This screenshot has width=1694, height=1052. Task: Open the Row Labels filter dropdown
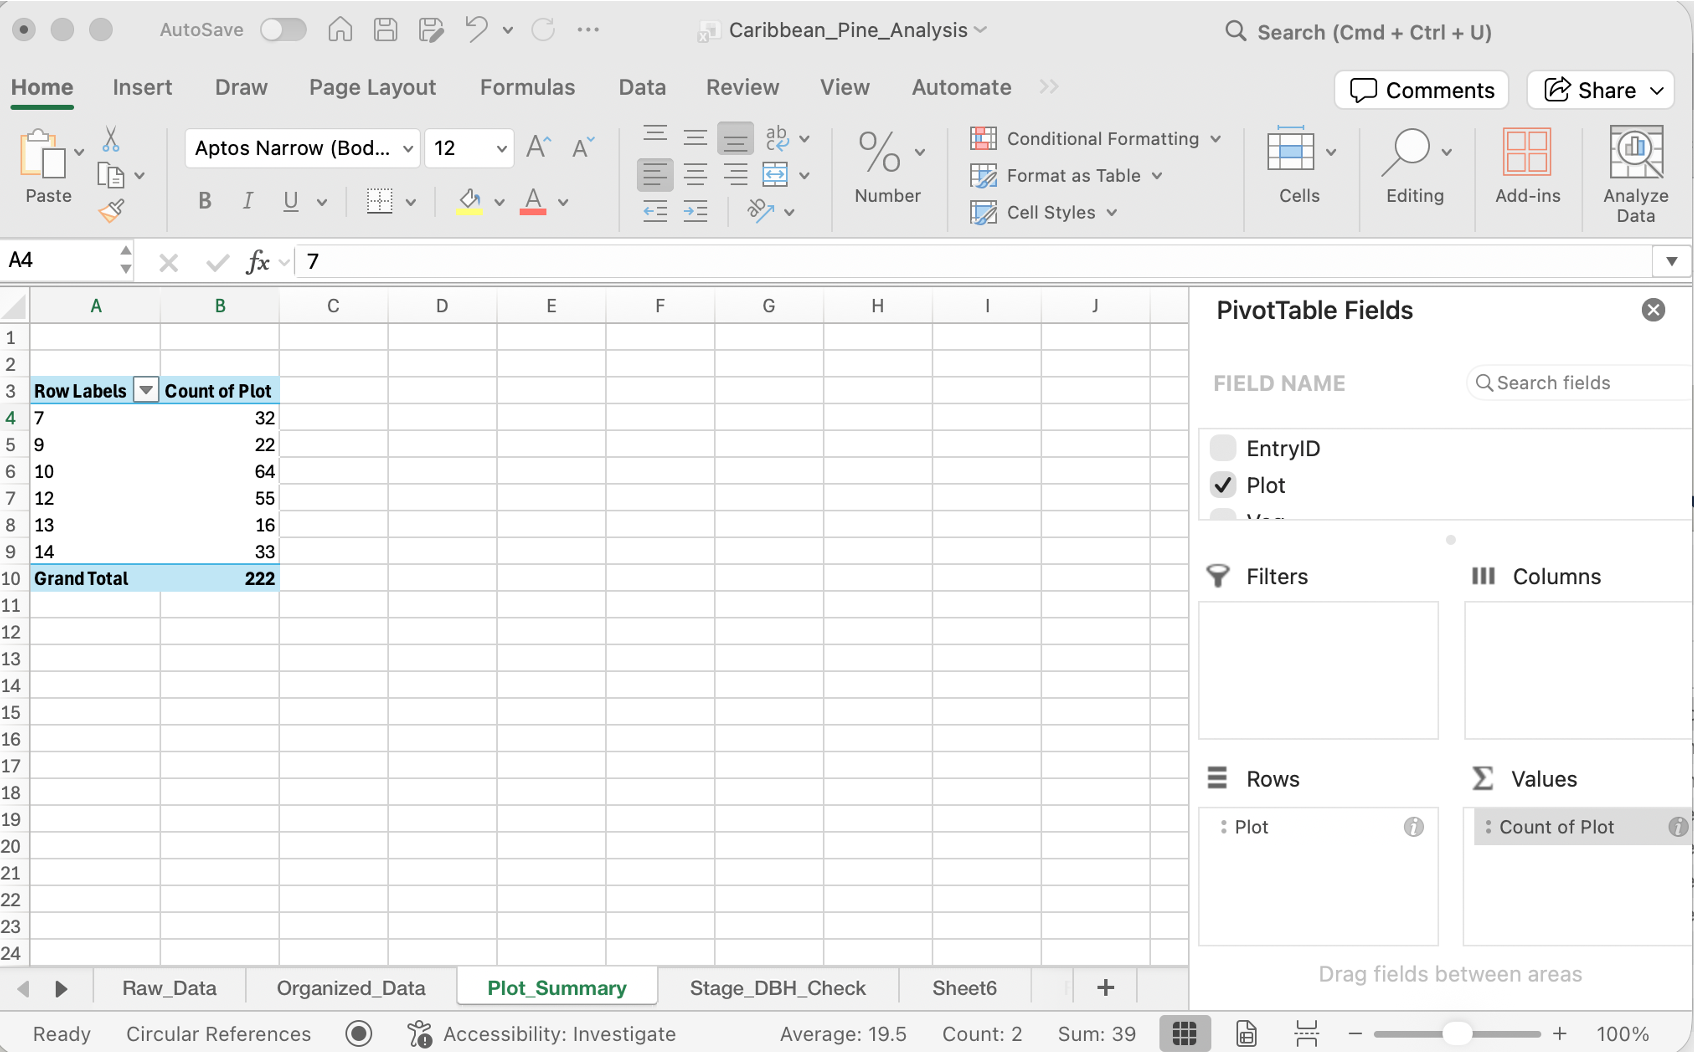[146, 390]
